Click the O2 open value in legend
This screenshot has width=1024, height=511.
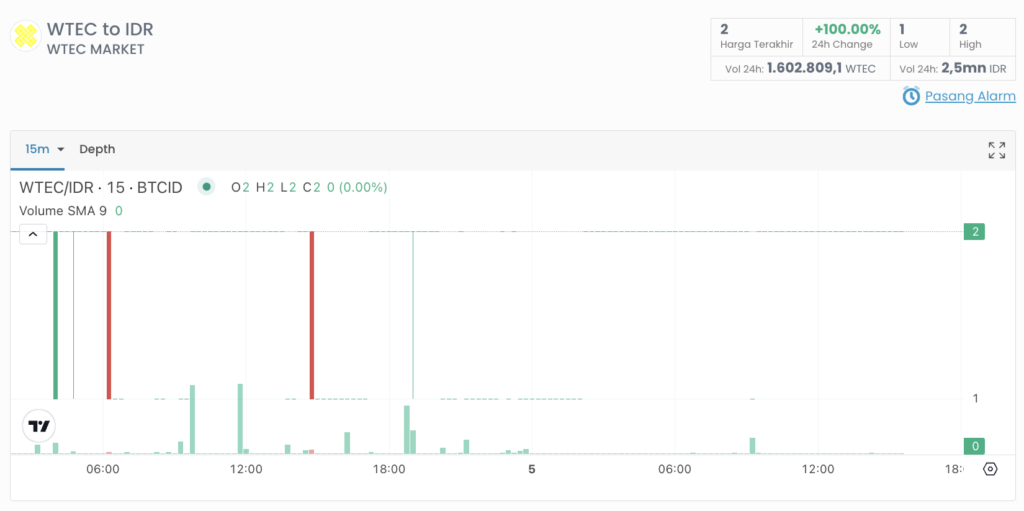pyautogui.click(x=240, y=188)
